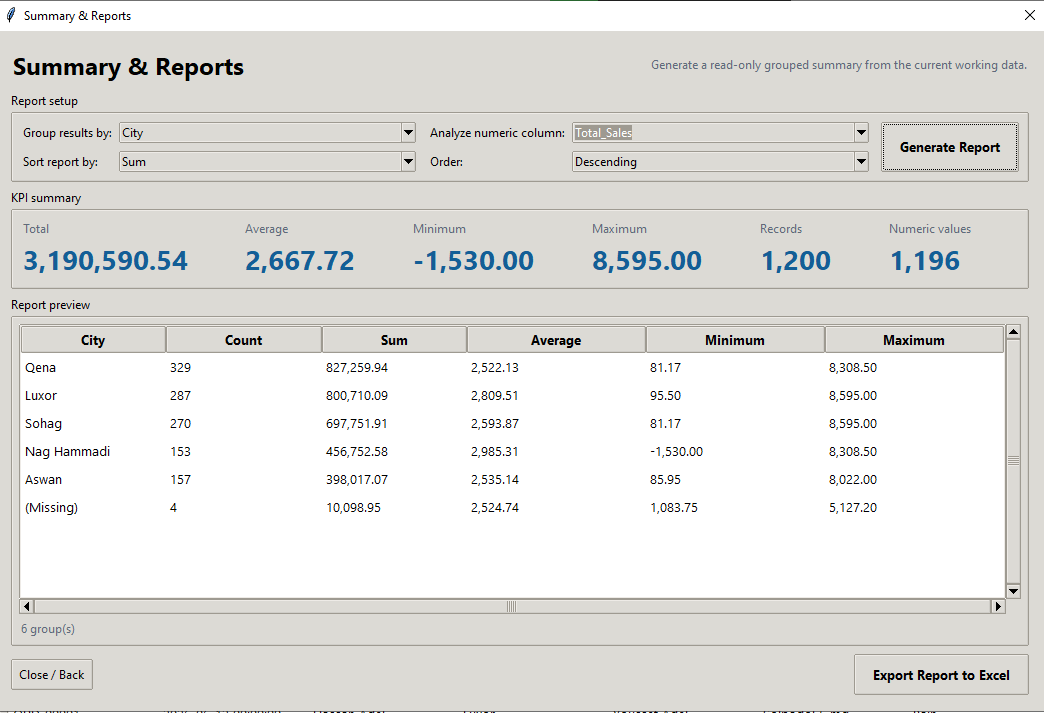Image resolution: width=1044 pixels, height=713 pixels.
Task: Click the vertical scrollbar up arrow
Action: (1013, 332)
